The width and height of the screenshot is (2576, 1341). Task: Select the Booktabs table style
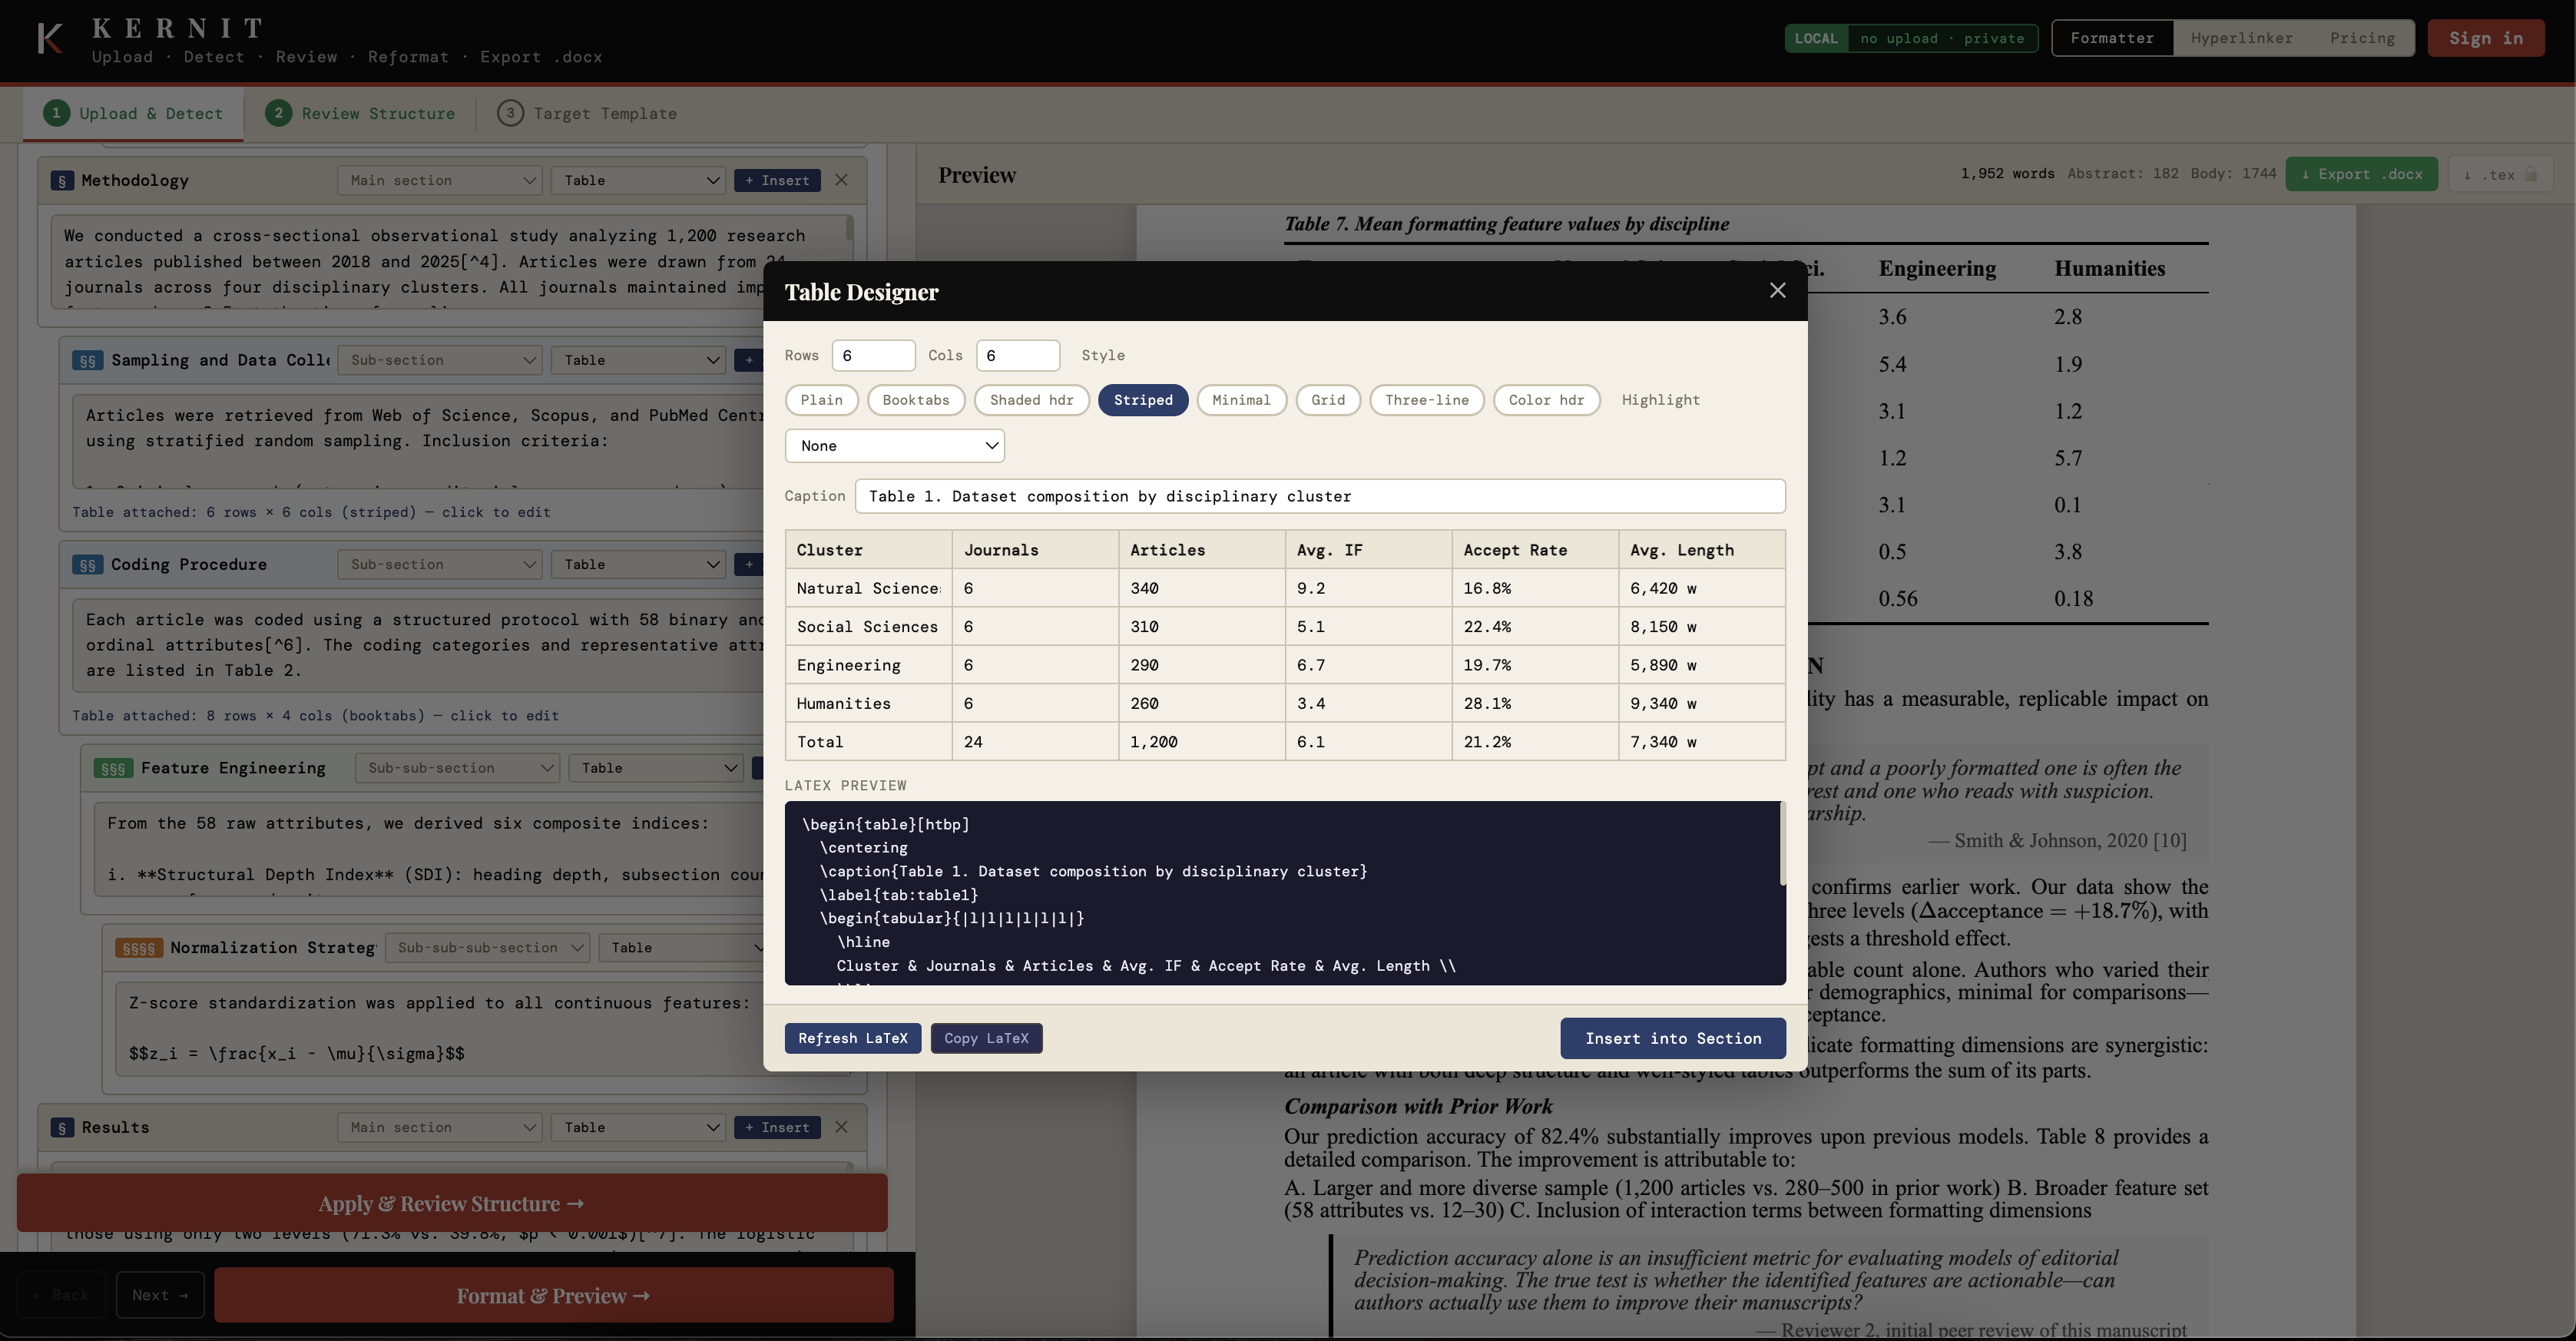click(915, 400)
